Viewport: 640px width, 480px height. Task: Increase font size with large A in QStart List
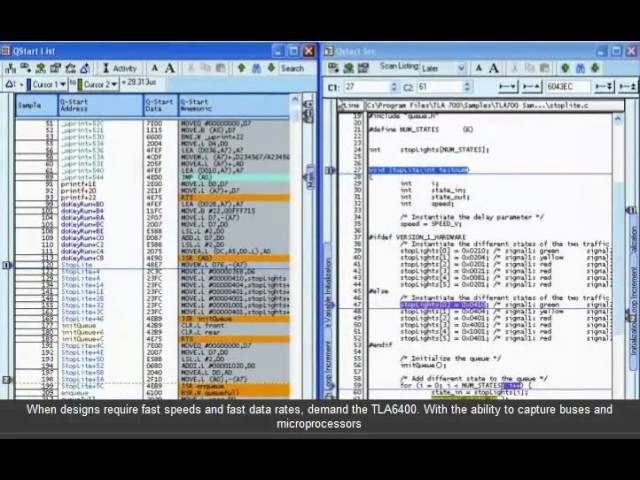pos(170,68)
